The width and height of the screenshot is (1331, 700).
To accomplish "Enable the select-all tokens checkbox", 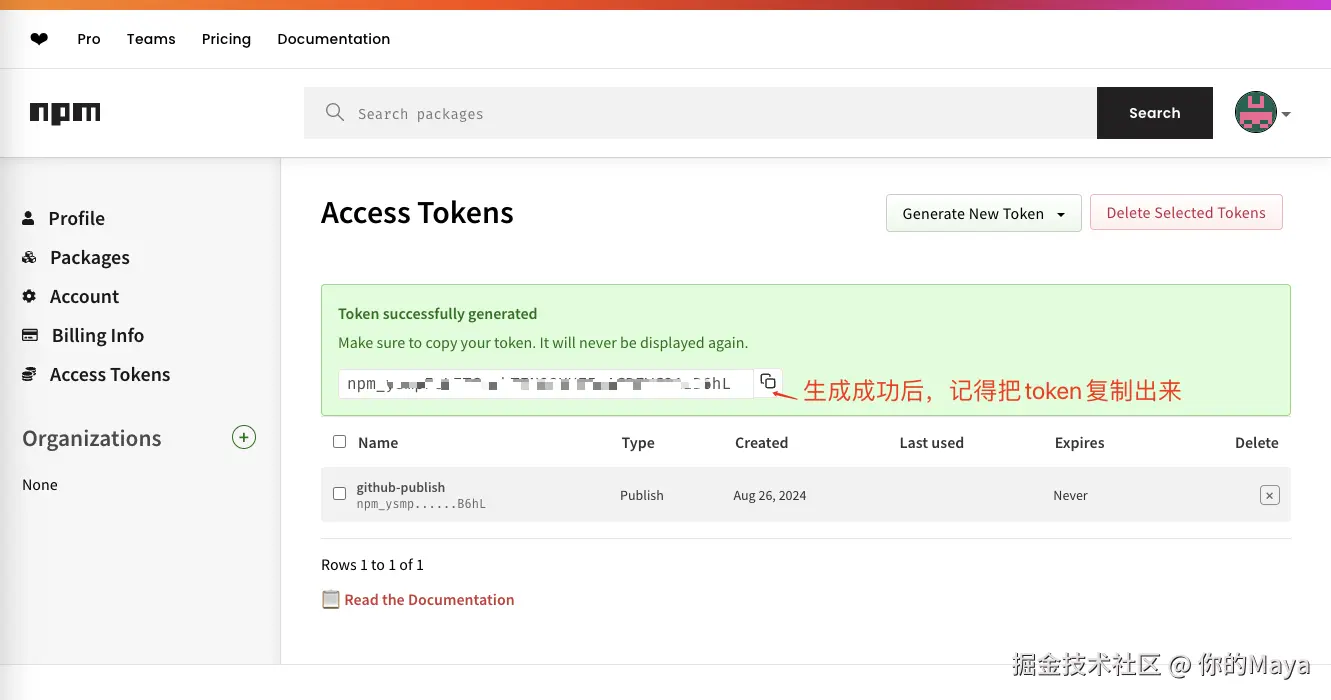I will [339, 441].
